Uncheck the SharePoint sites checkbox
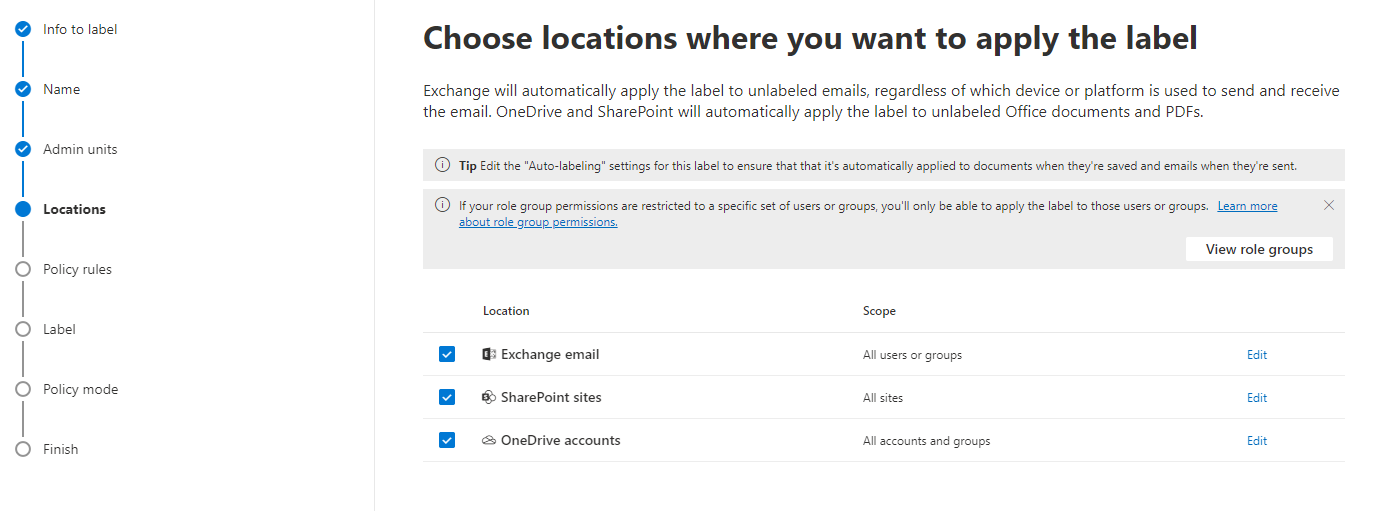 click(447, 397)
